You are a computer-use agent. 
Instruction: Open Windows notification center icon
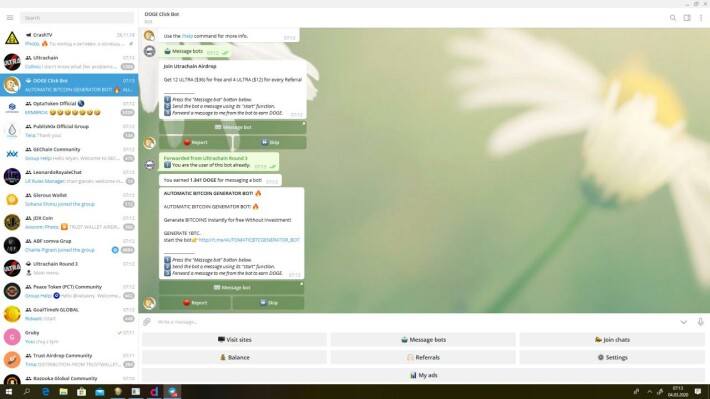tap(698, 392)
